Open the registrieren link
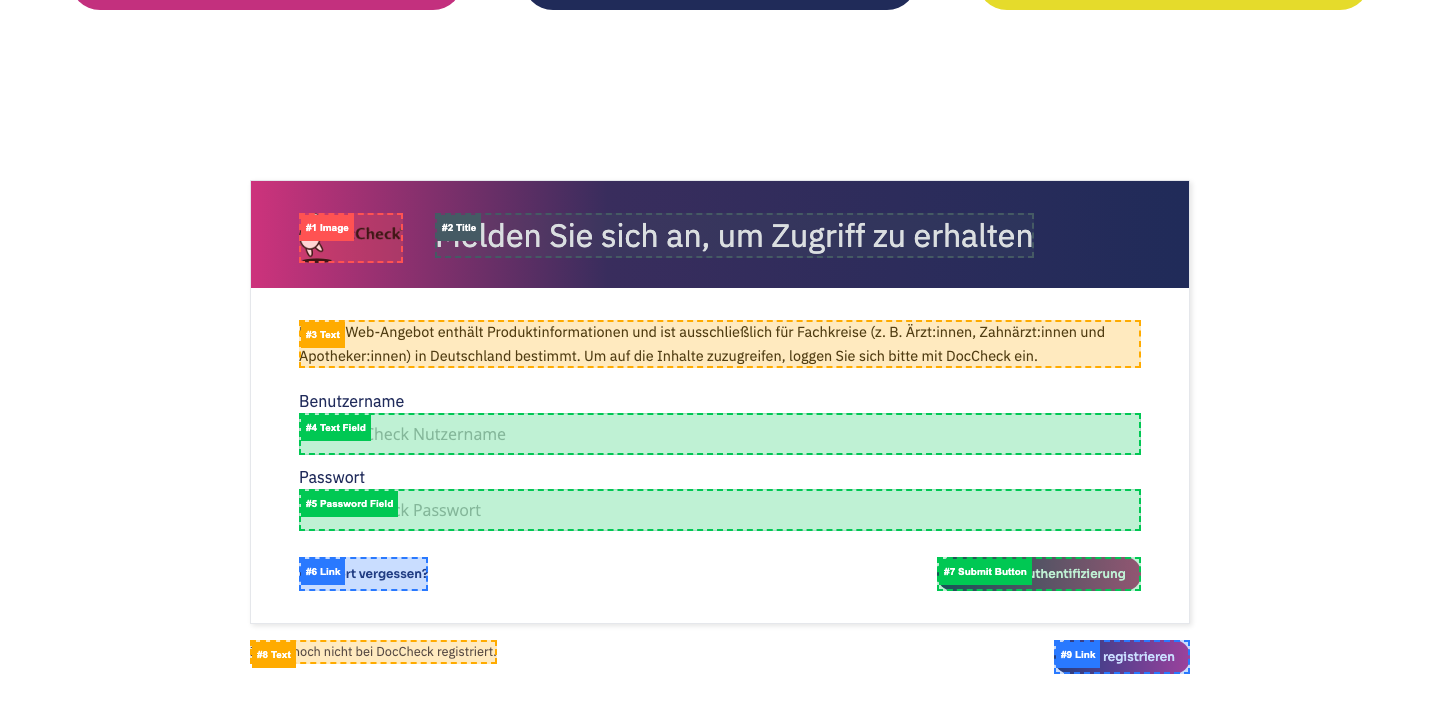The height and width of the screenshot is (709, 1440). coord(1142,657)
